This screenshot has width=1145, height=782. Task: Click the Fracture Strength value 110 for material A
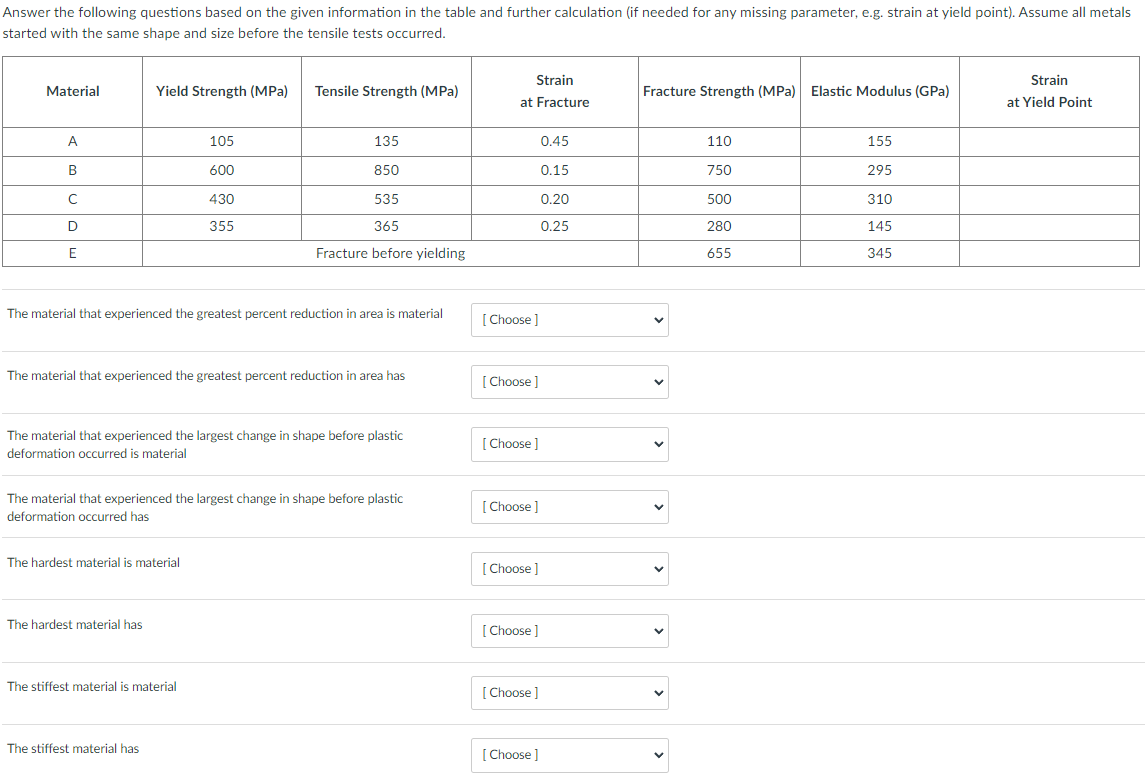[718, 141]
